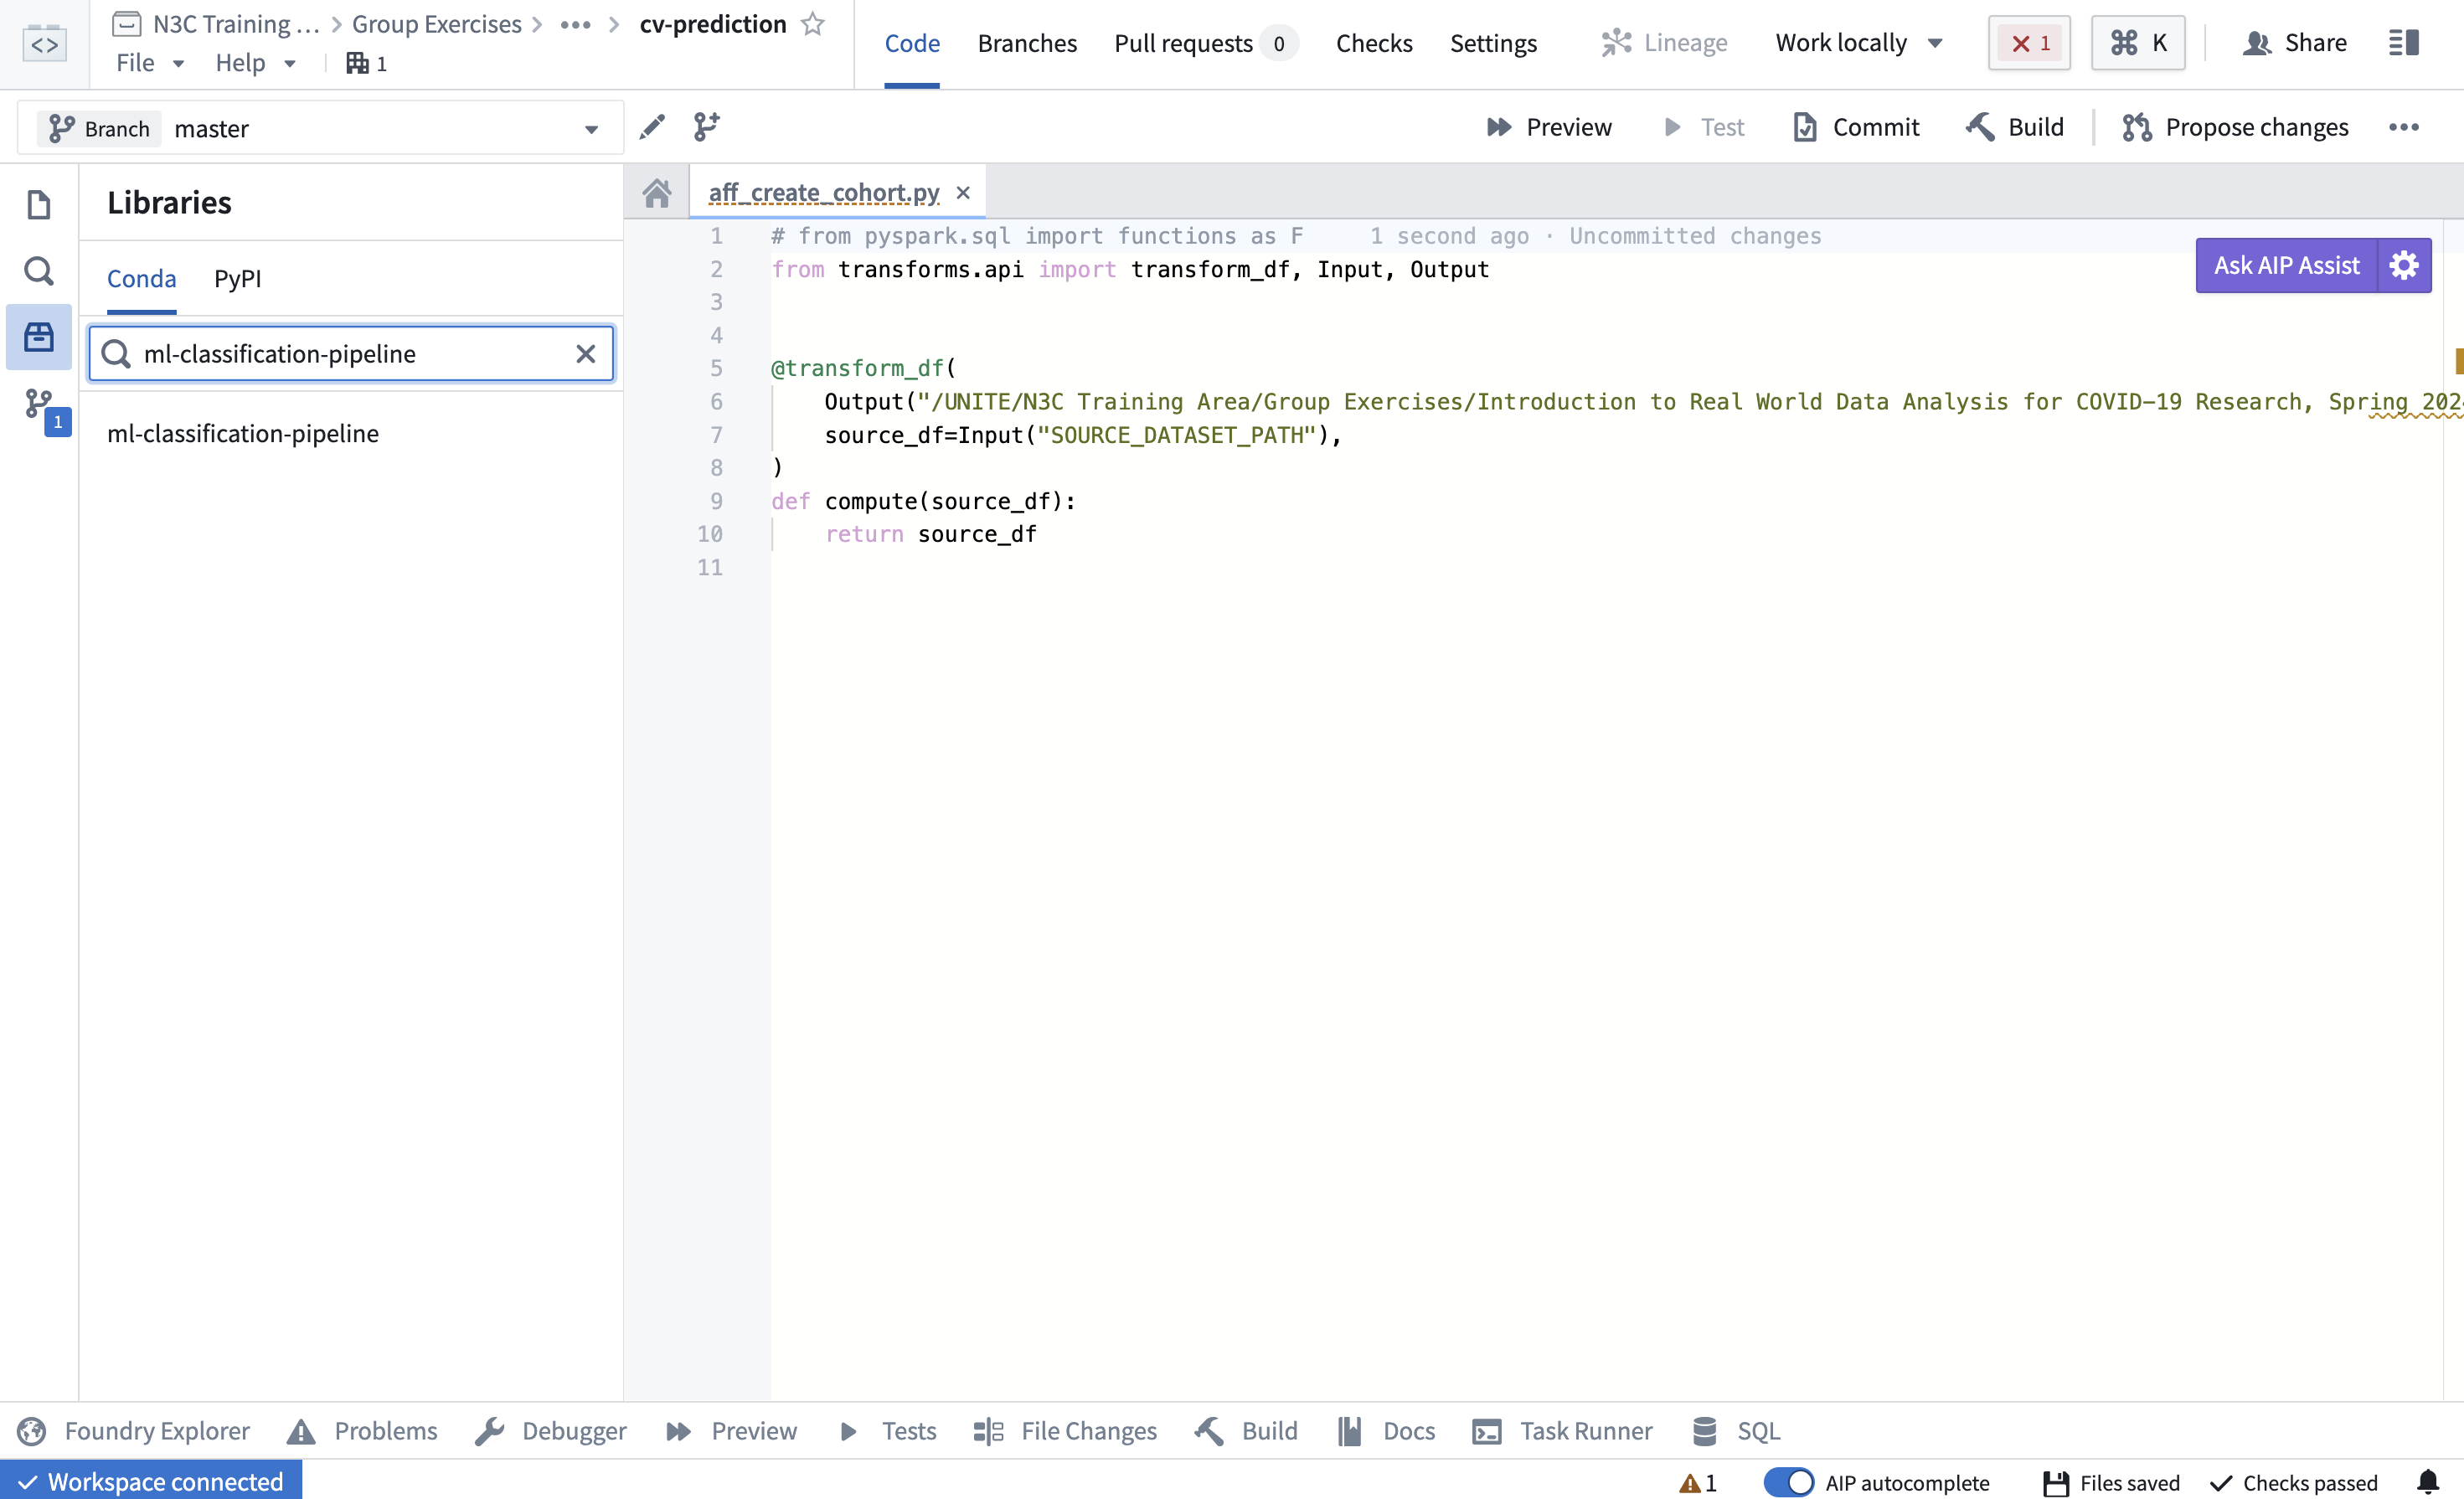Click the Ask AIP Assist button
The width and height of the screenshot is (2464, 1499).
coord(2286,265)
